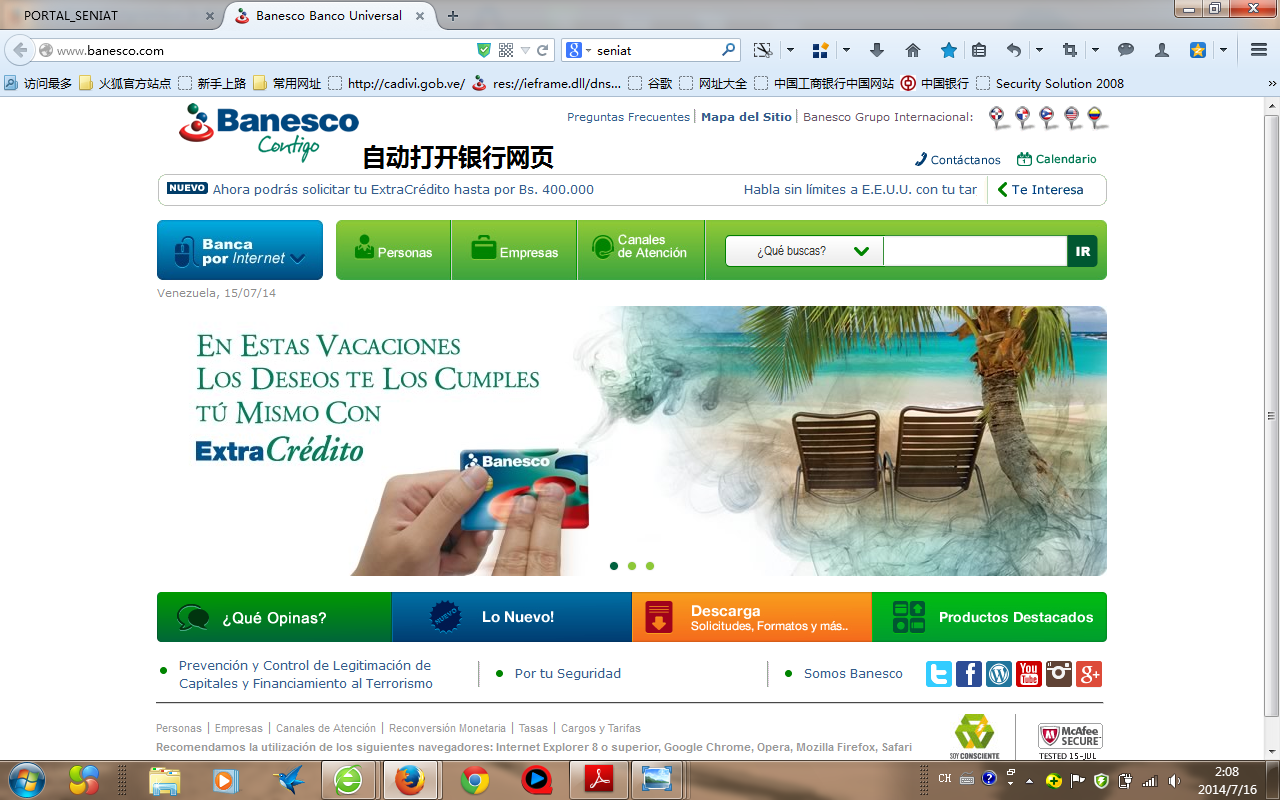Click the Firefox back arrow button

(x=20, y=50)
